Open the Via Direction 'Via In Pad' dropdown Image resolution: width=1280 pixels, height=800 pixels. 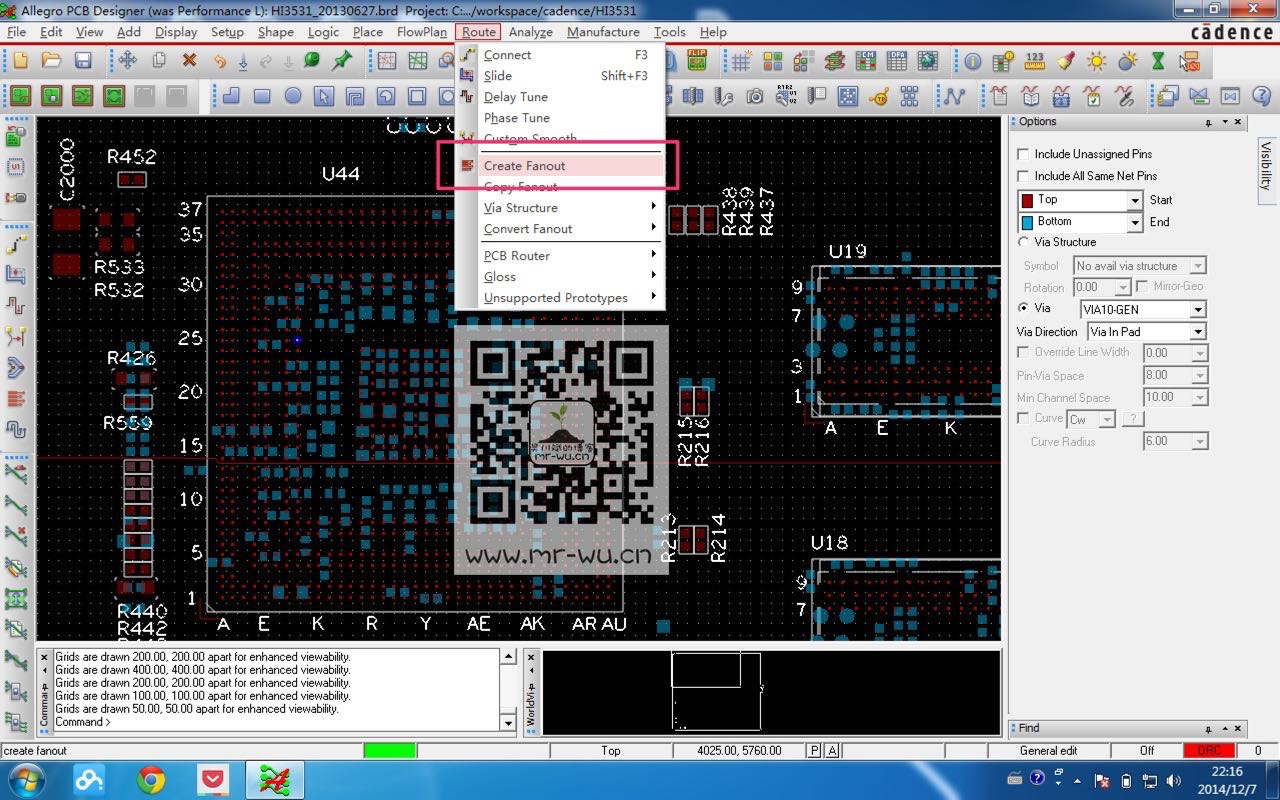point(1198,332)
